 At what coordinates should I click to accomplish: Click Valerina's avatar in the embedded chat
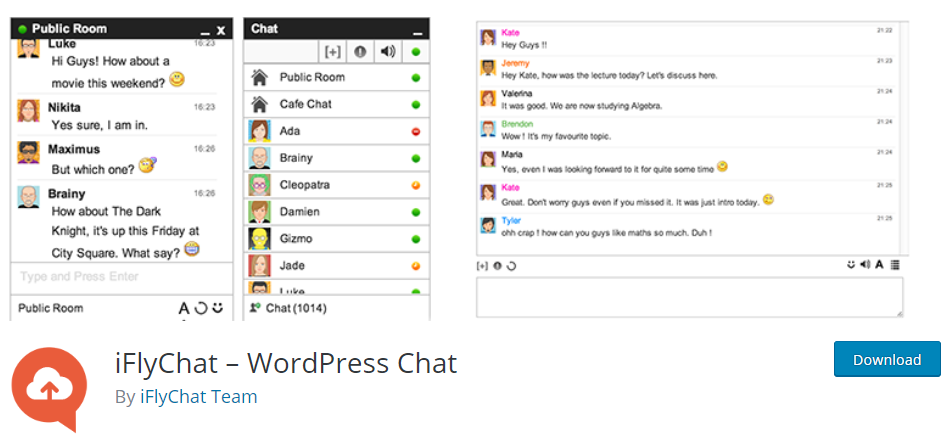point(488,98)
